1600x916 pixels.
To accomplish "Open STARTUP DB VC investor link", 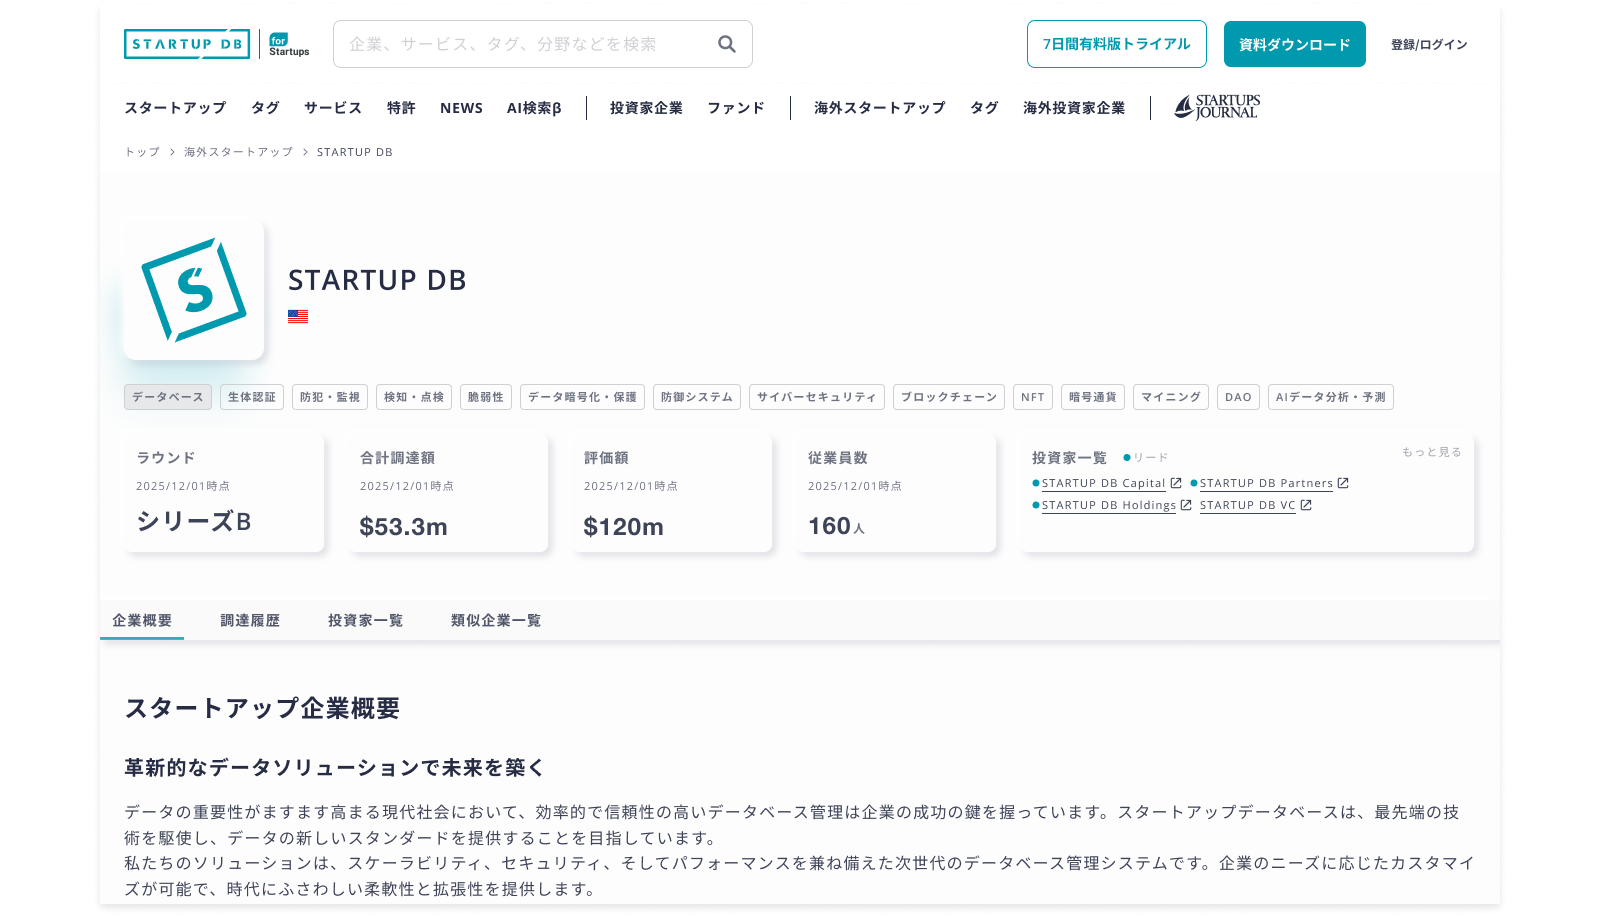I will click(x=1247, y=505).
